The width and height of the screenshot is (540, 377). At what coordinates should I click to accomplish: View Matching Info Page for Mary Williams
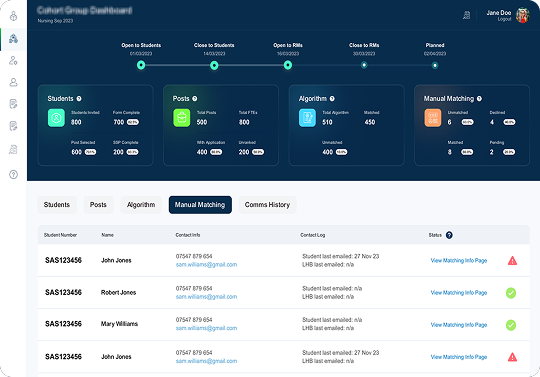[x=459, y=325]
